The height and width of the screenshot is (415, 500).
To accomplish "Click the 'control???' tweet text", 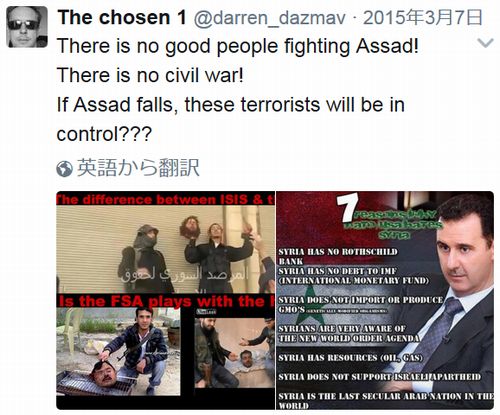I will pos(104,134).
